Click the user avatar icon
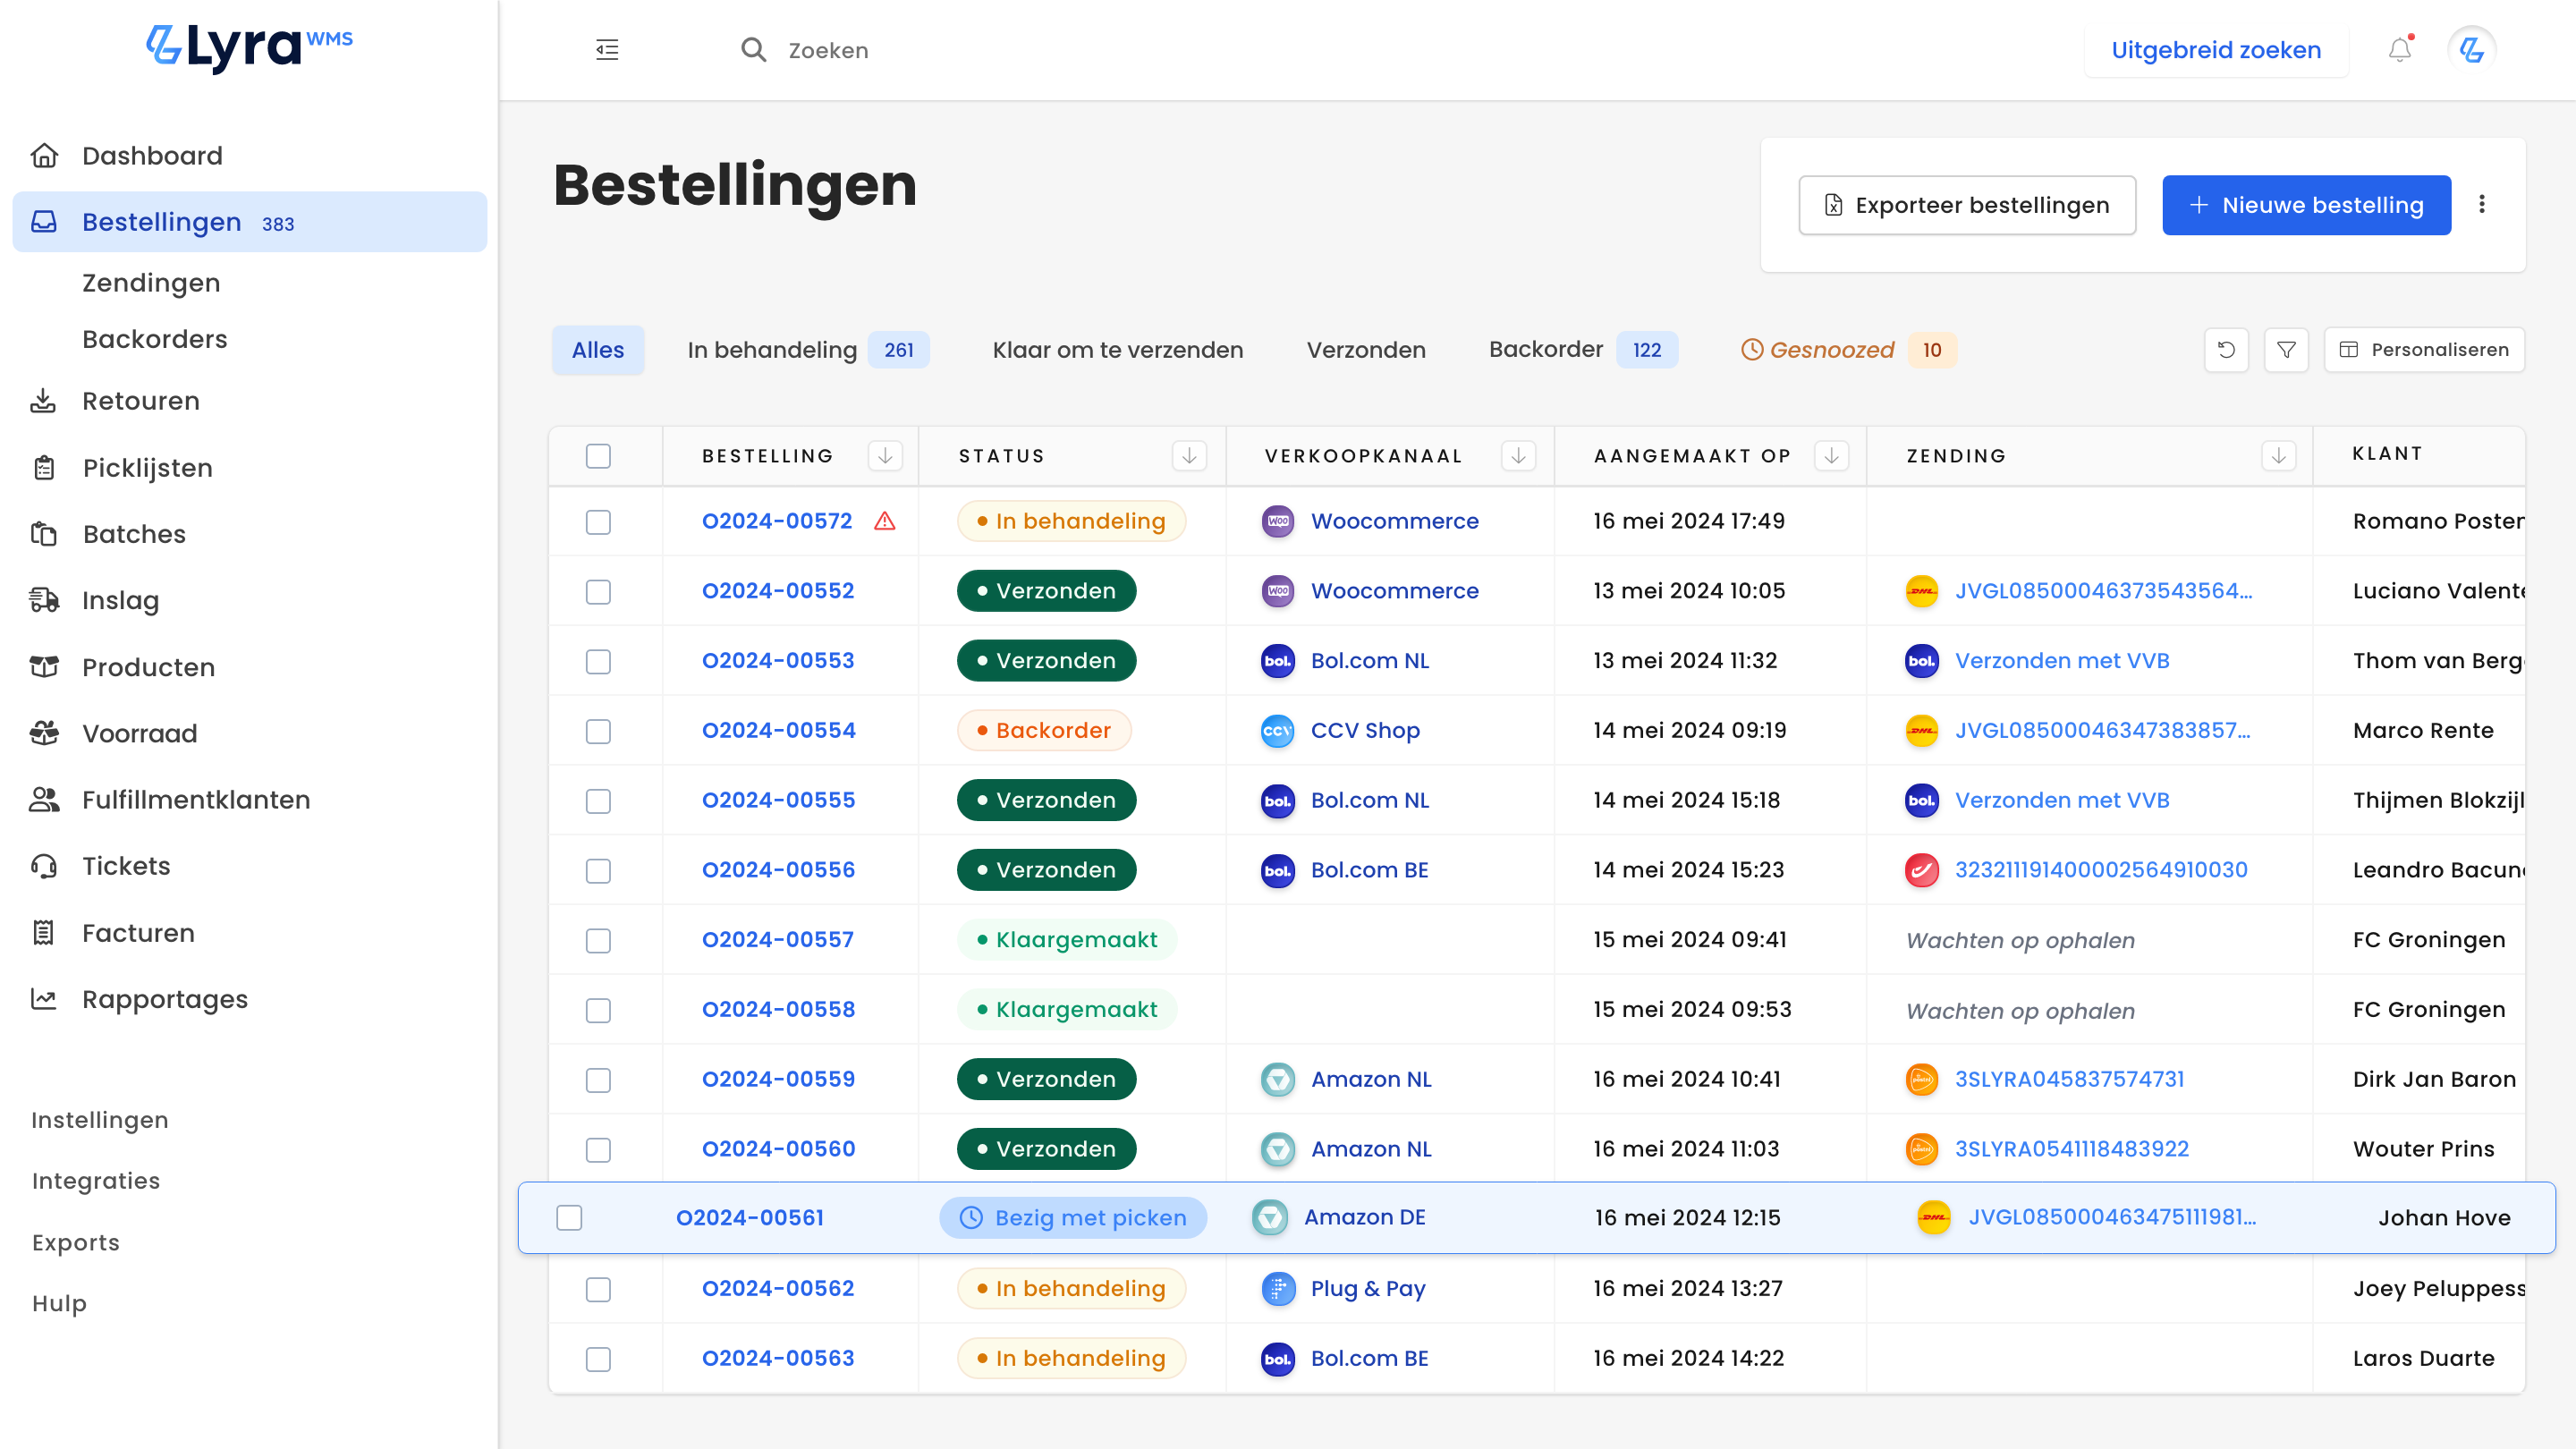Viewport: 2576px width, 1449px height. pyautogui.click(x=2472, y=50)
